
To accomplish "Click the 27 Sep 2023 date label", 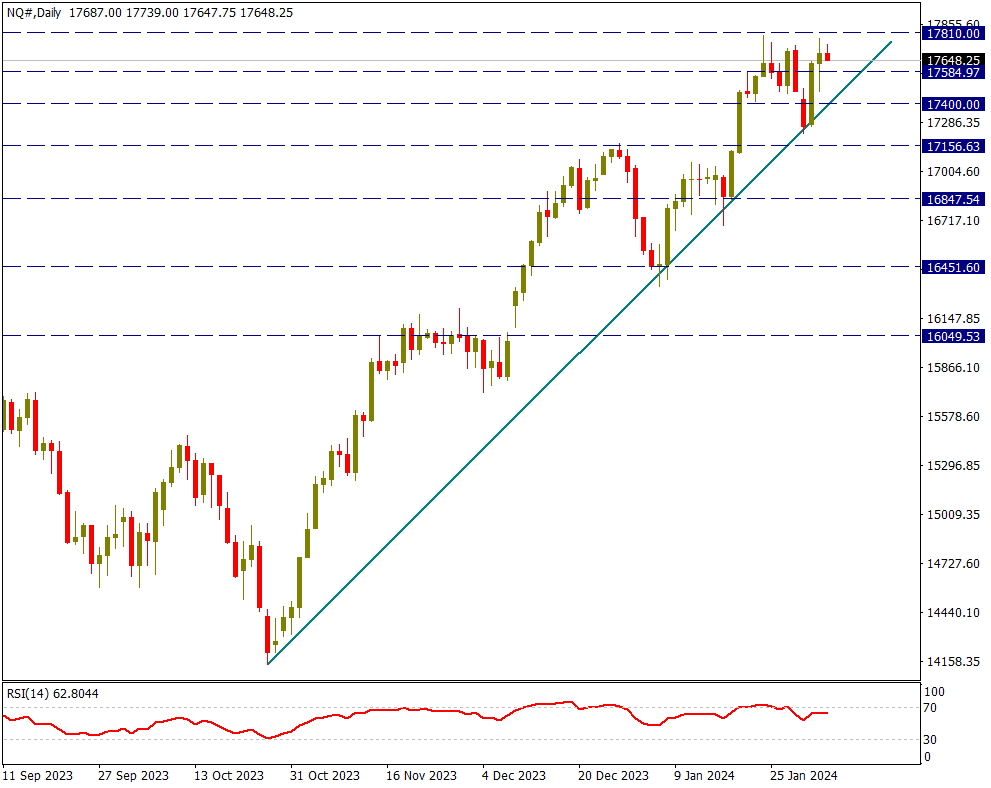I will click(x=133, y=775).
